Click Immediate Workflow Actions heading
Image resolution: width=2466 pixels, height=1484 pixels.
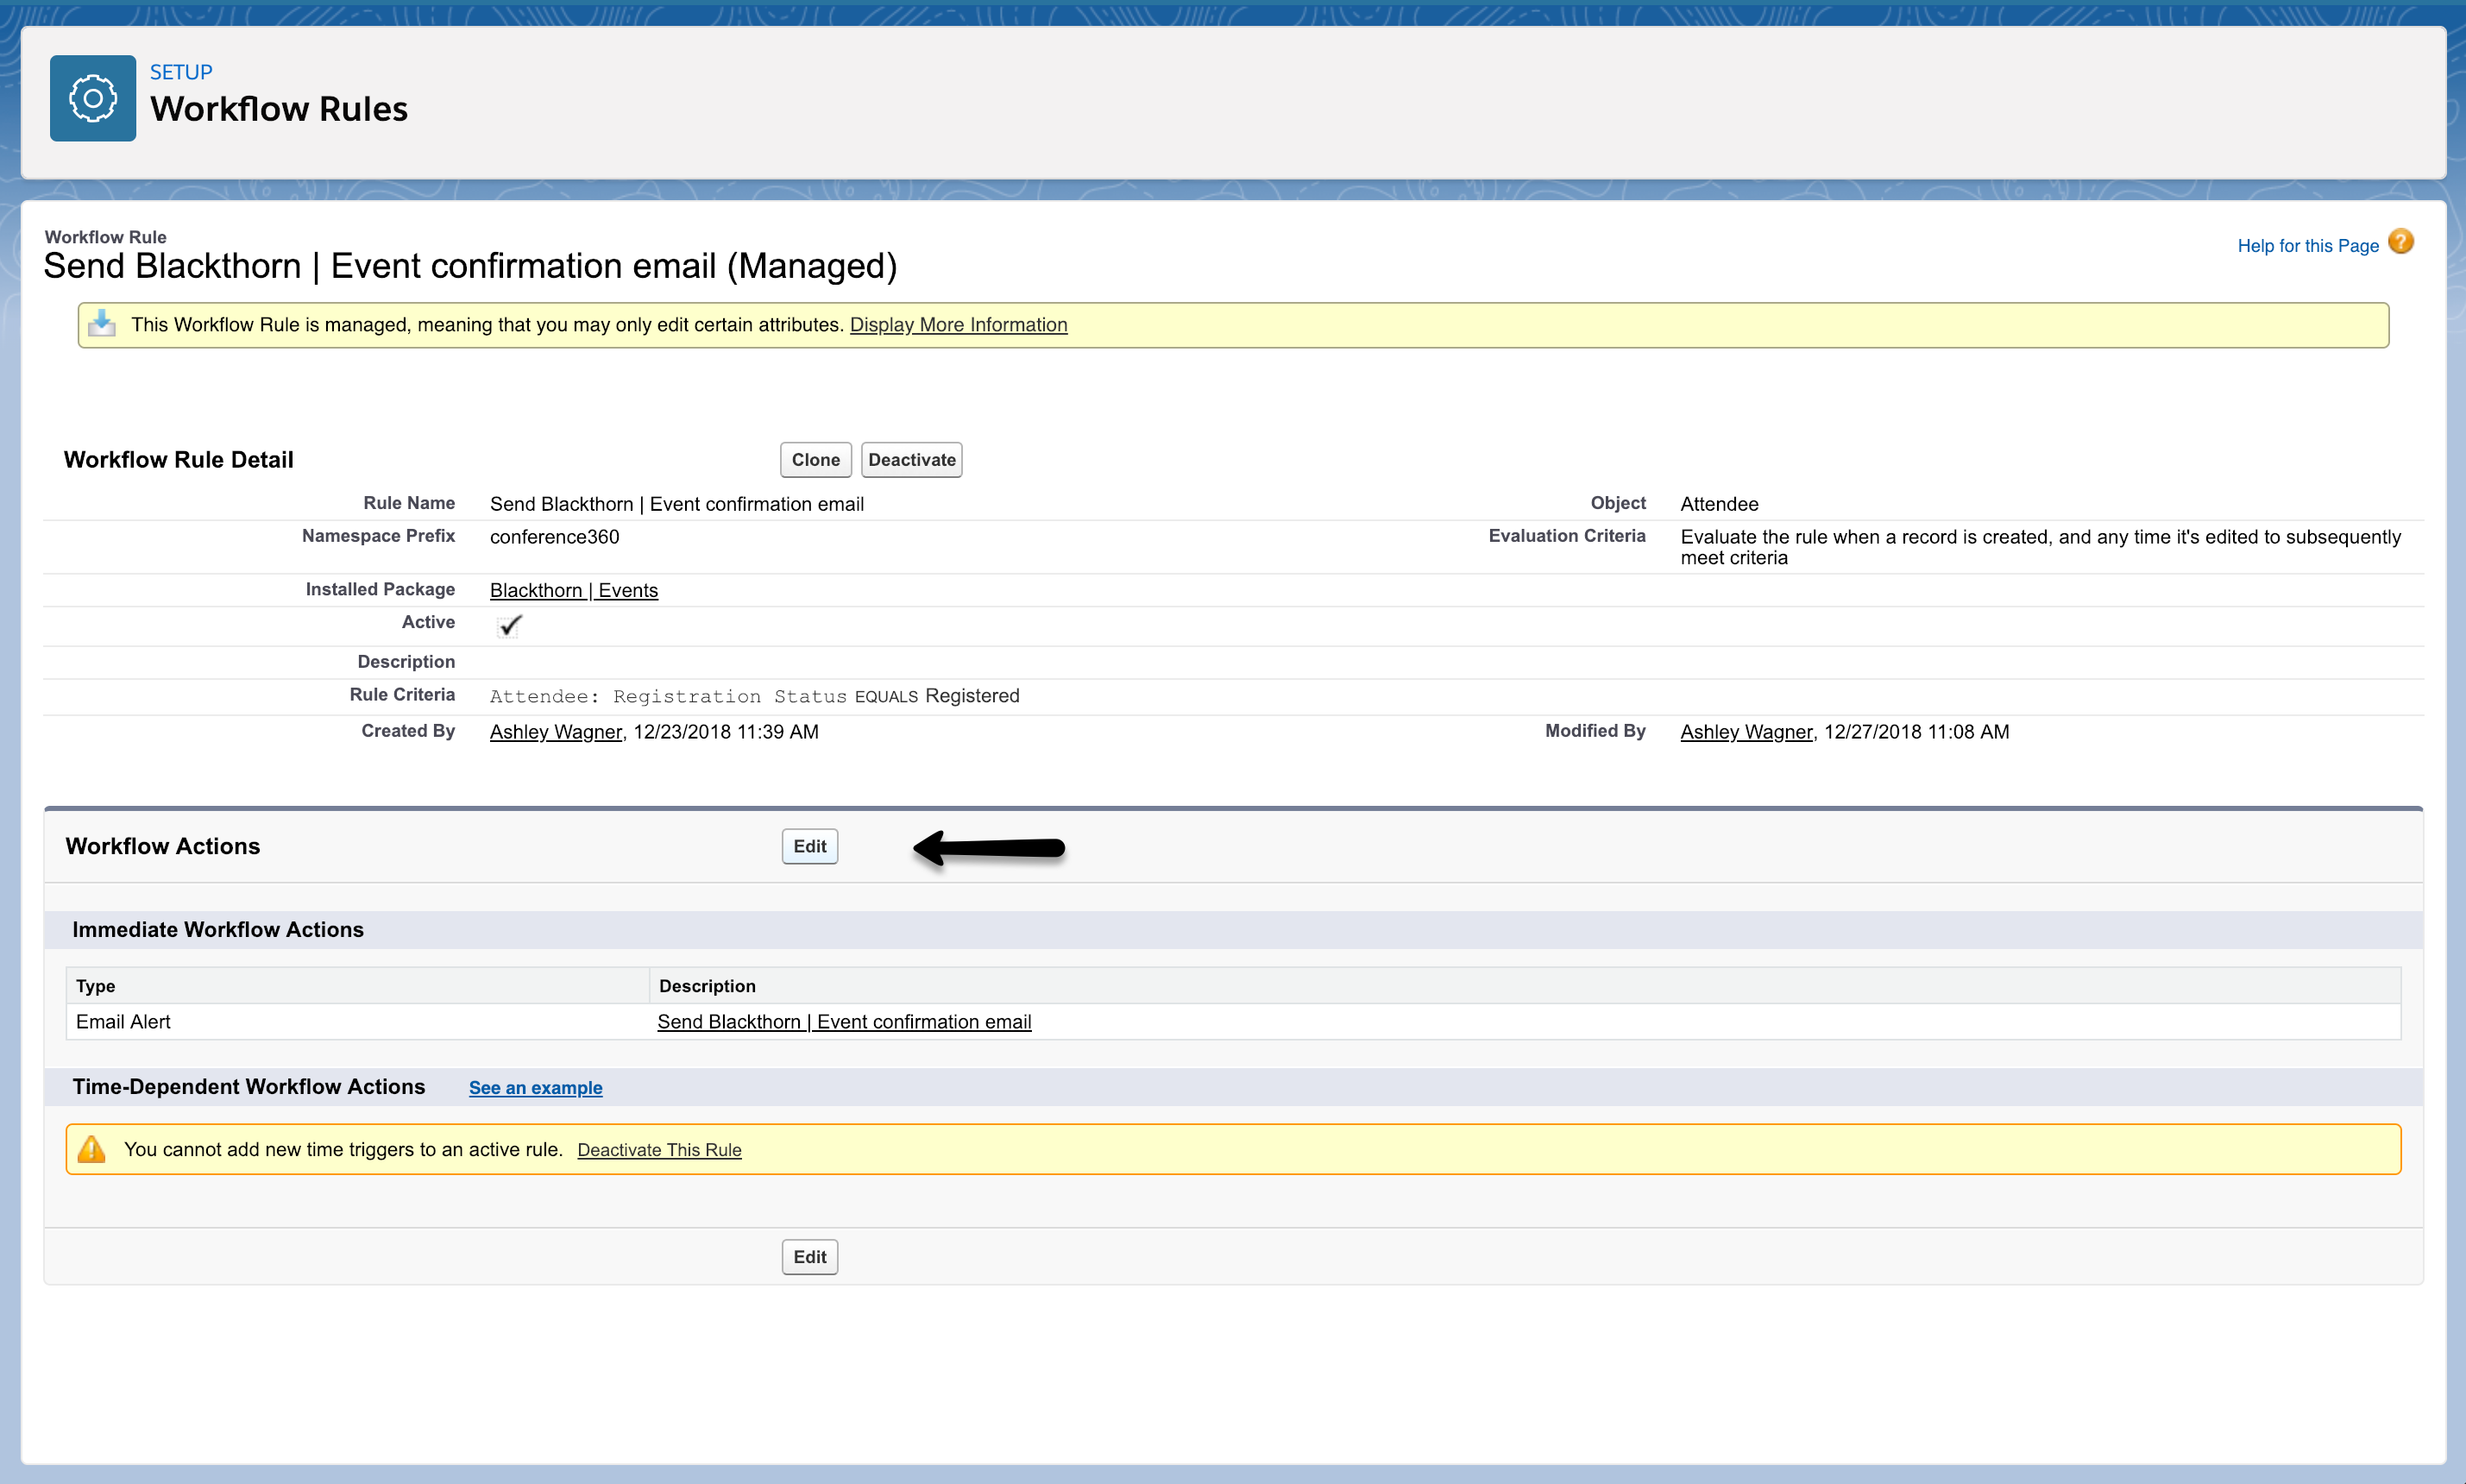[x=218, y=930]
